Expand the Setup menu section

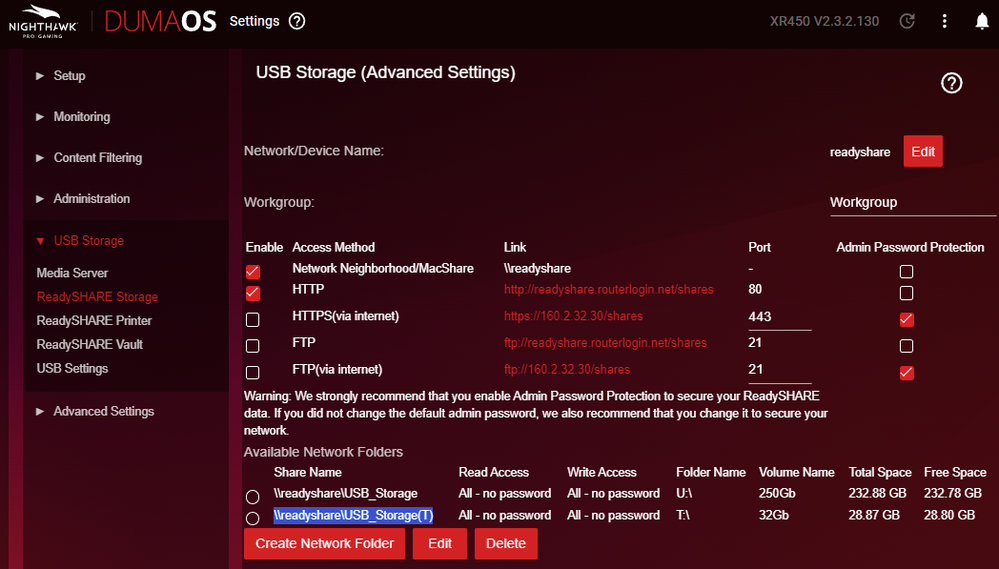tap(69, 76)
